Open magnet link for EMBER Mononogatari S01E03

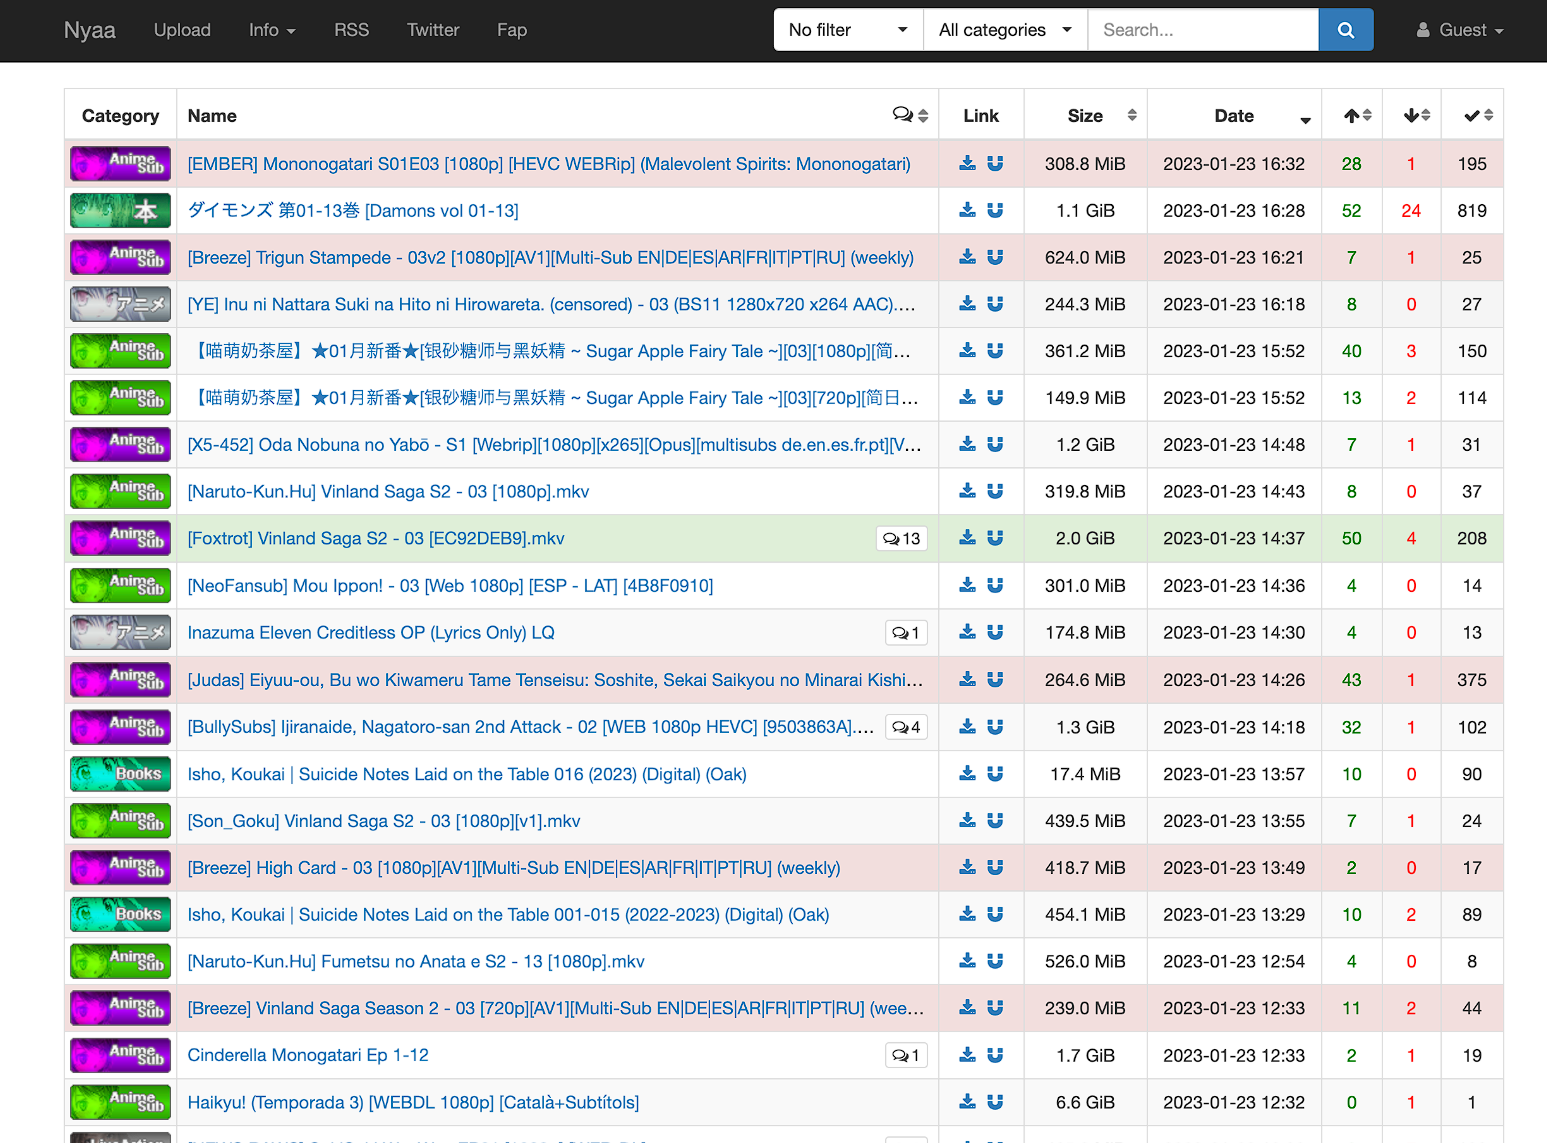(x=995, y=163)
